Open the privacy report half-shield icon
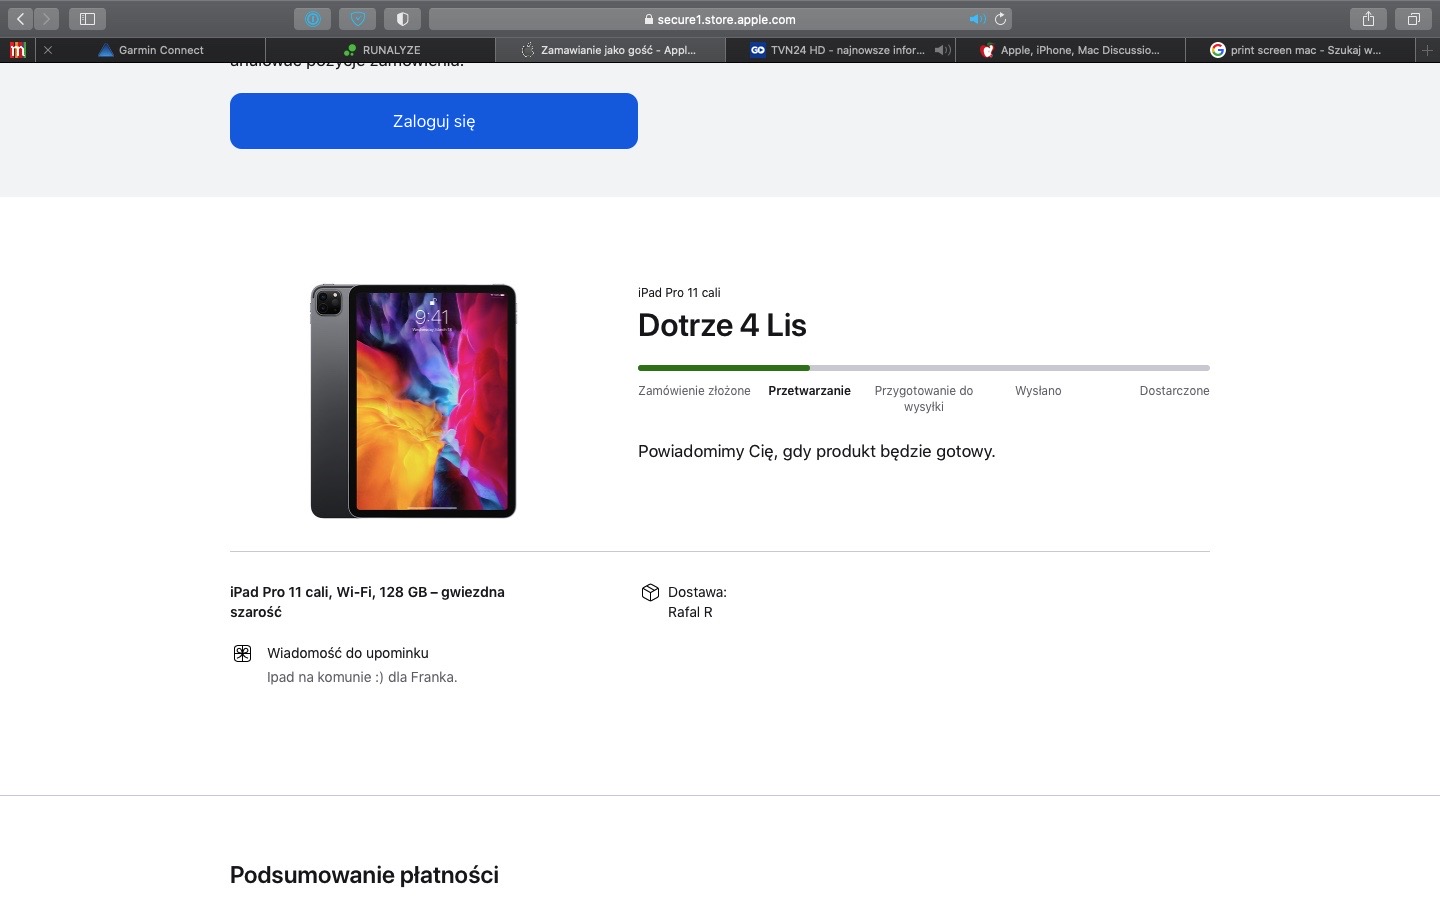The width and height of the screenshot is (1440, 900). point(402,19)
